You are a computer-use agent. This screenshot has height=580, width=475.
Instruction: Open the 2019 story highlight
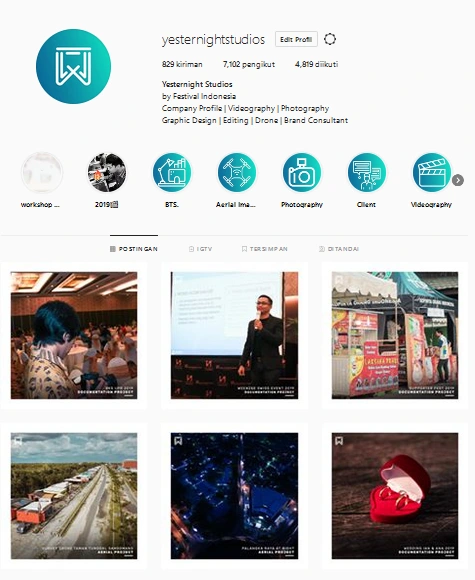(107, 173)
